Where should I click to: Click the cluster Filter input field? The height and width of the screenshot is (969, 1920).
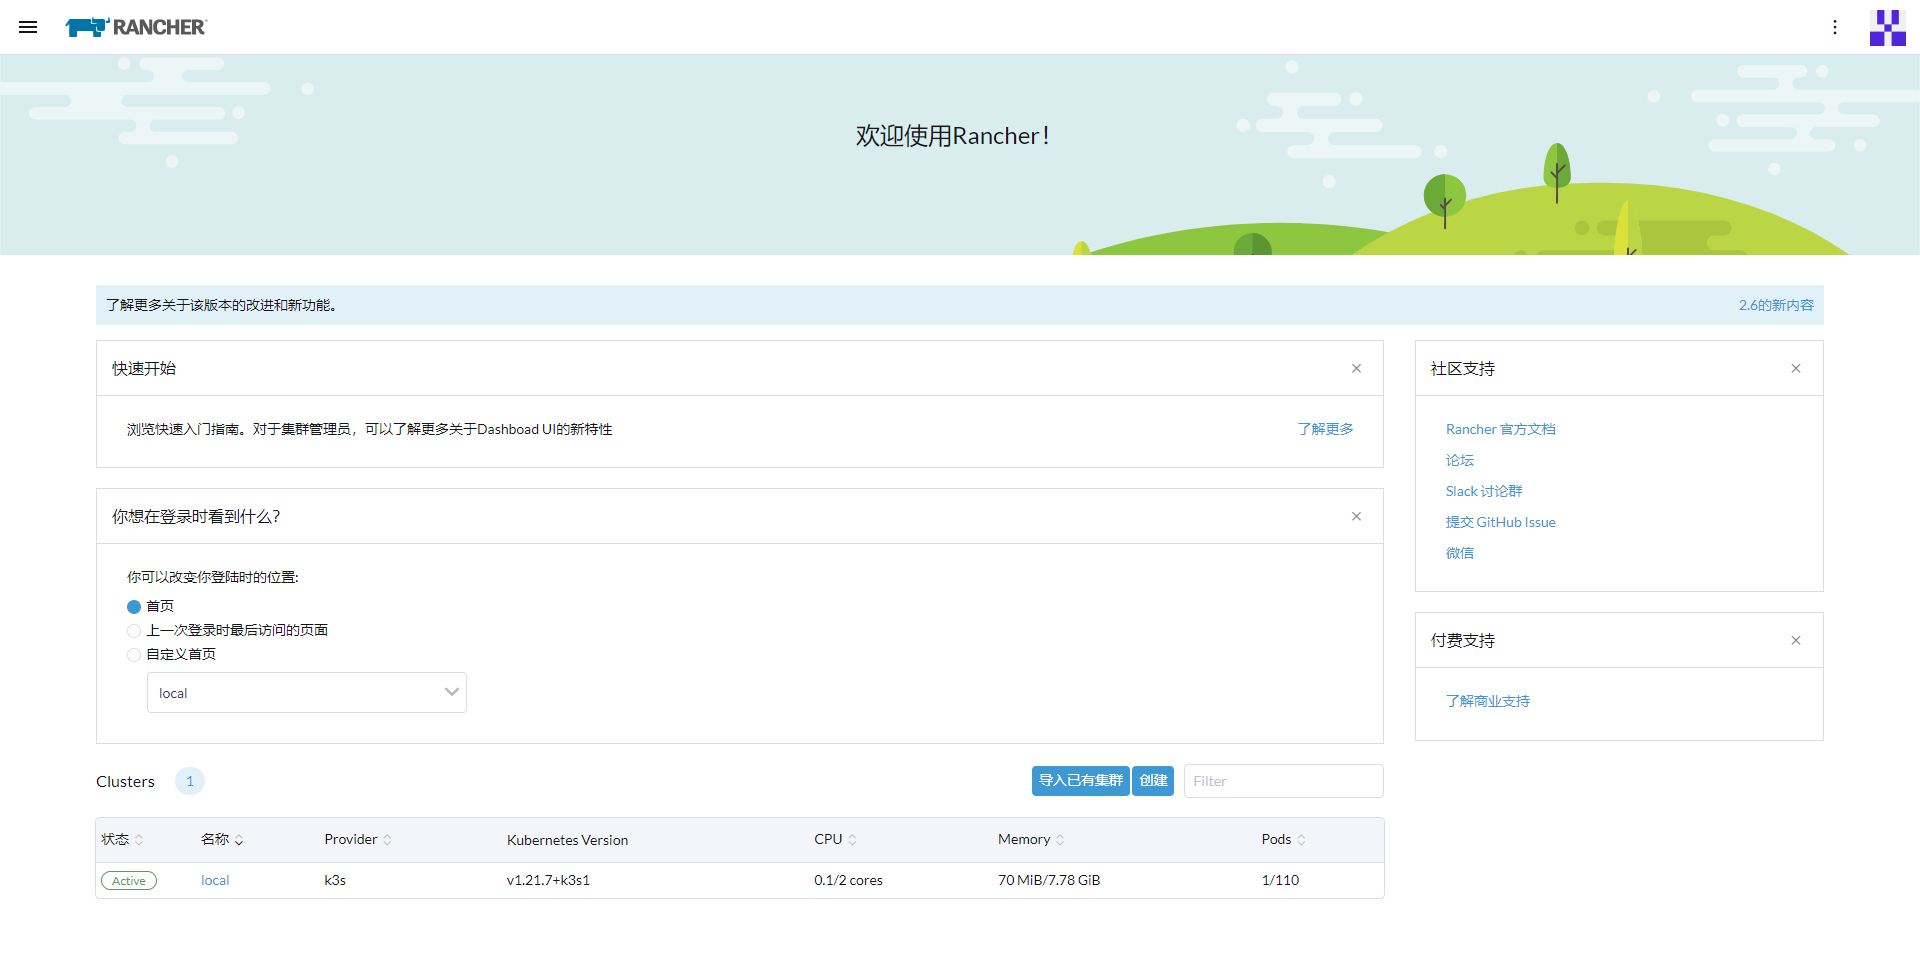[1283, 781]
